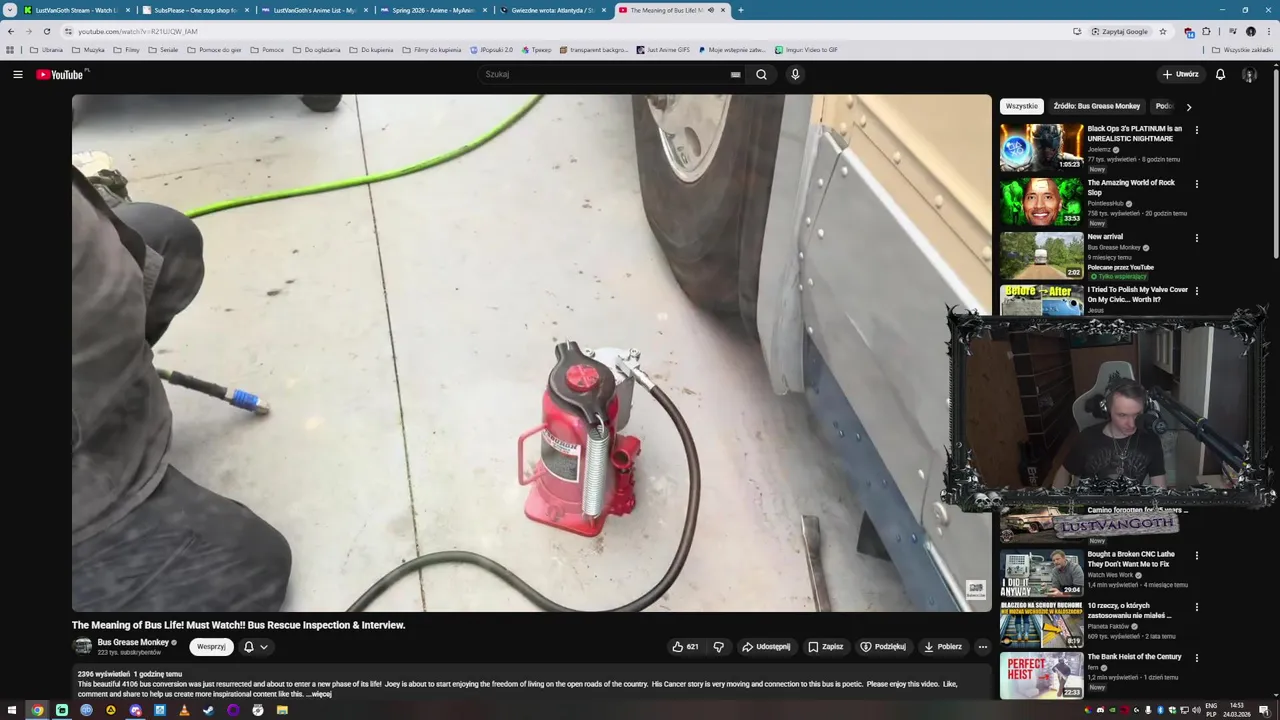Open the 'Bus Grease Monkey' channel name link
The image size is (1280, 720).
133,642
